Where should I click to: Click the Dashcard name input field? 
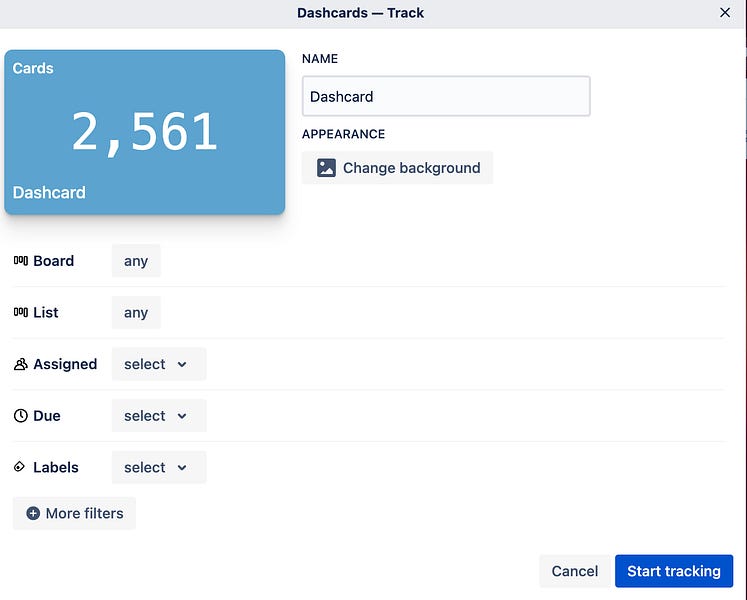(446, 96)
